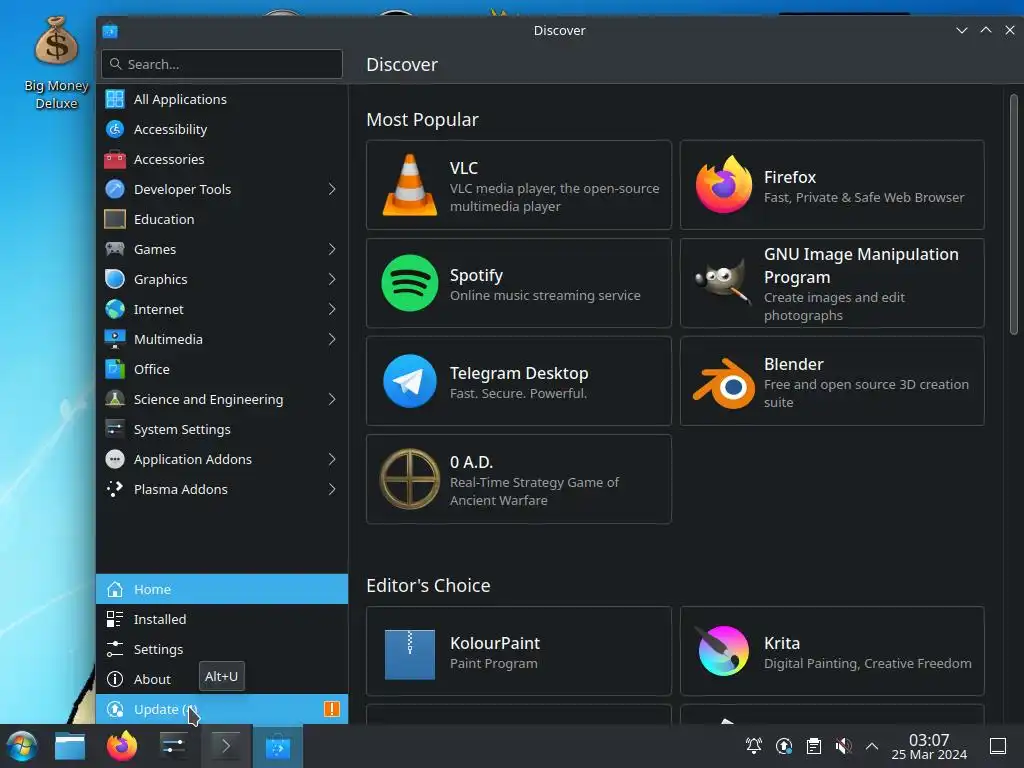
Task: Open GNU Image Manipulation Program card
Action: pyautogui.click(x=832, y=283)
